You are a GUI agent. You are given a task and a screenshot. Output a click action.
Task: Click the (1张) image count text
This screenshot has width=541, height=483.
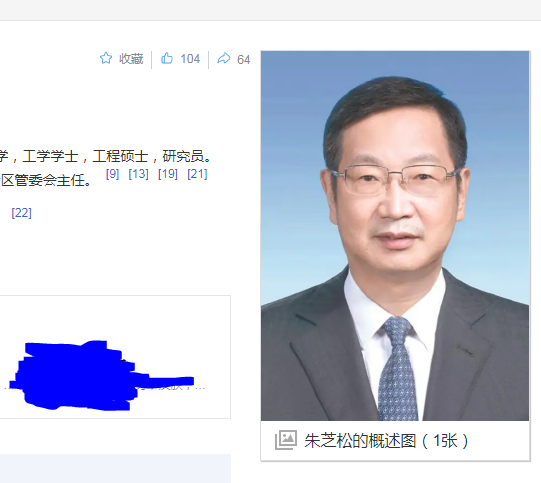point(445,441)
